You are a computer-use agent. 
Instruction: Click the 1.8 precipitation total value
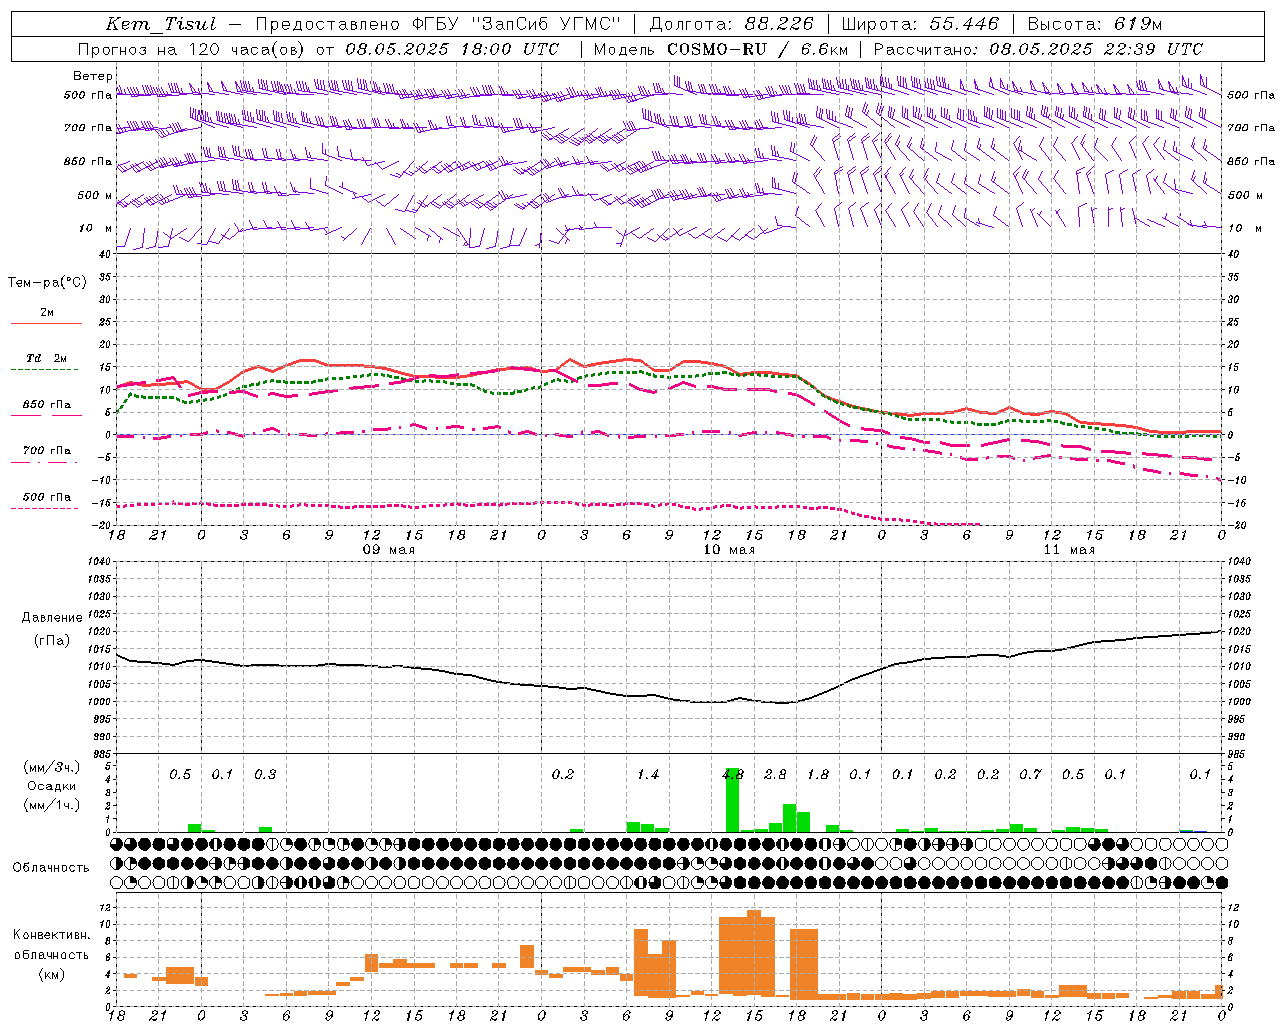pos(818,774)
